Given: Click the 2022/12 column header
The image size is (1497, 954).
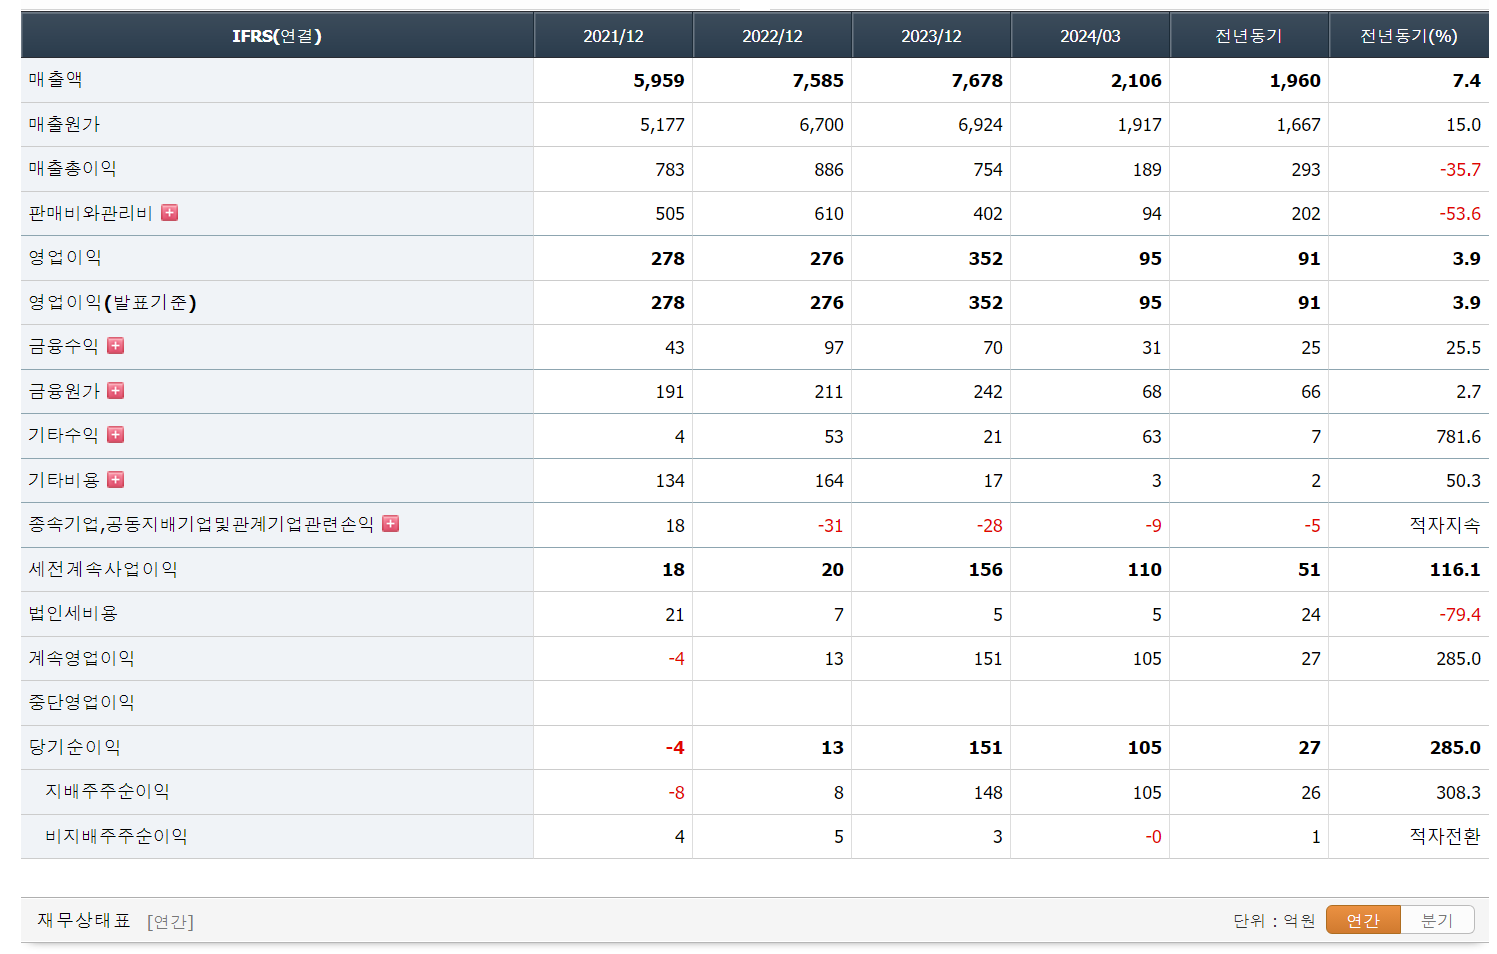Looking at the screenshot, I should click(x=772, y=36).
